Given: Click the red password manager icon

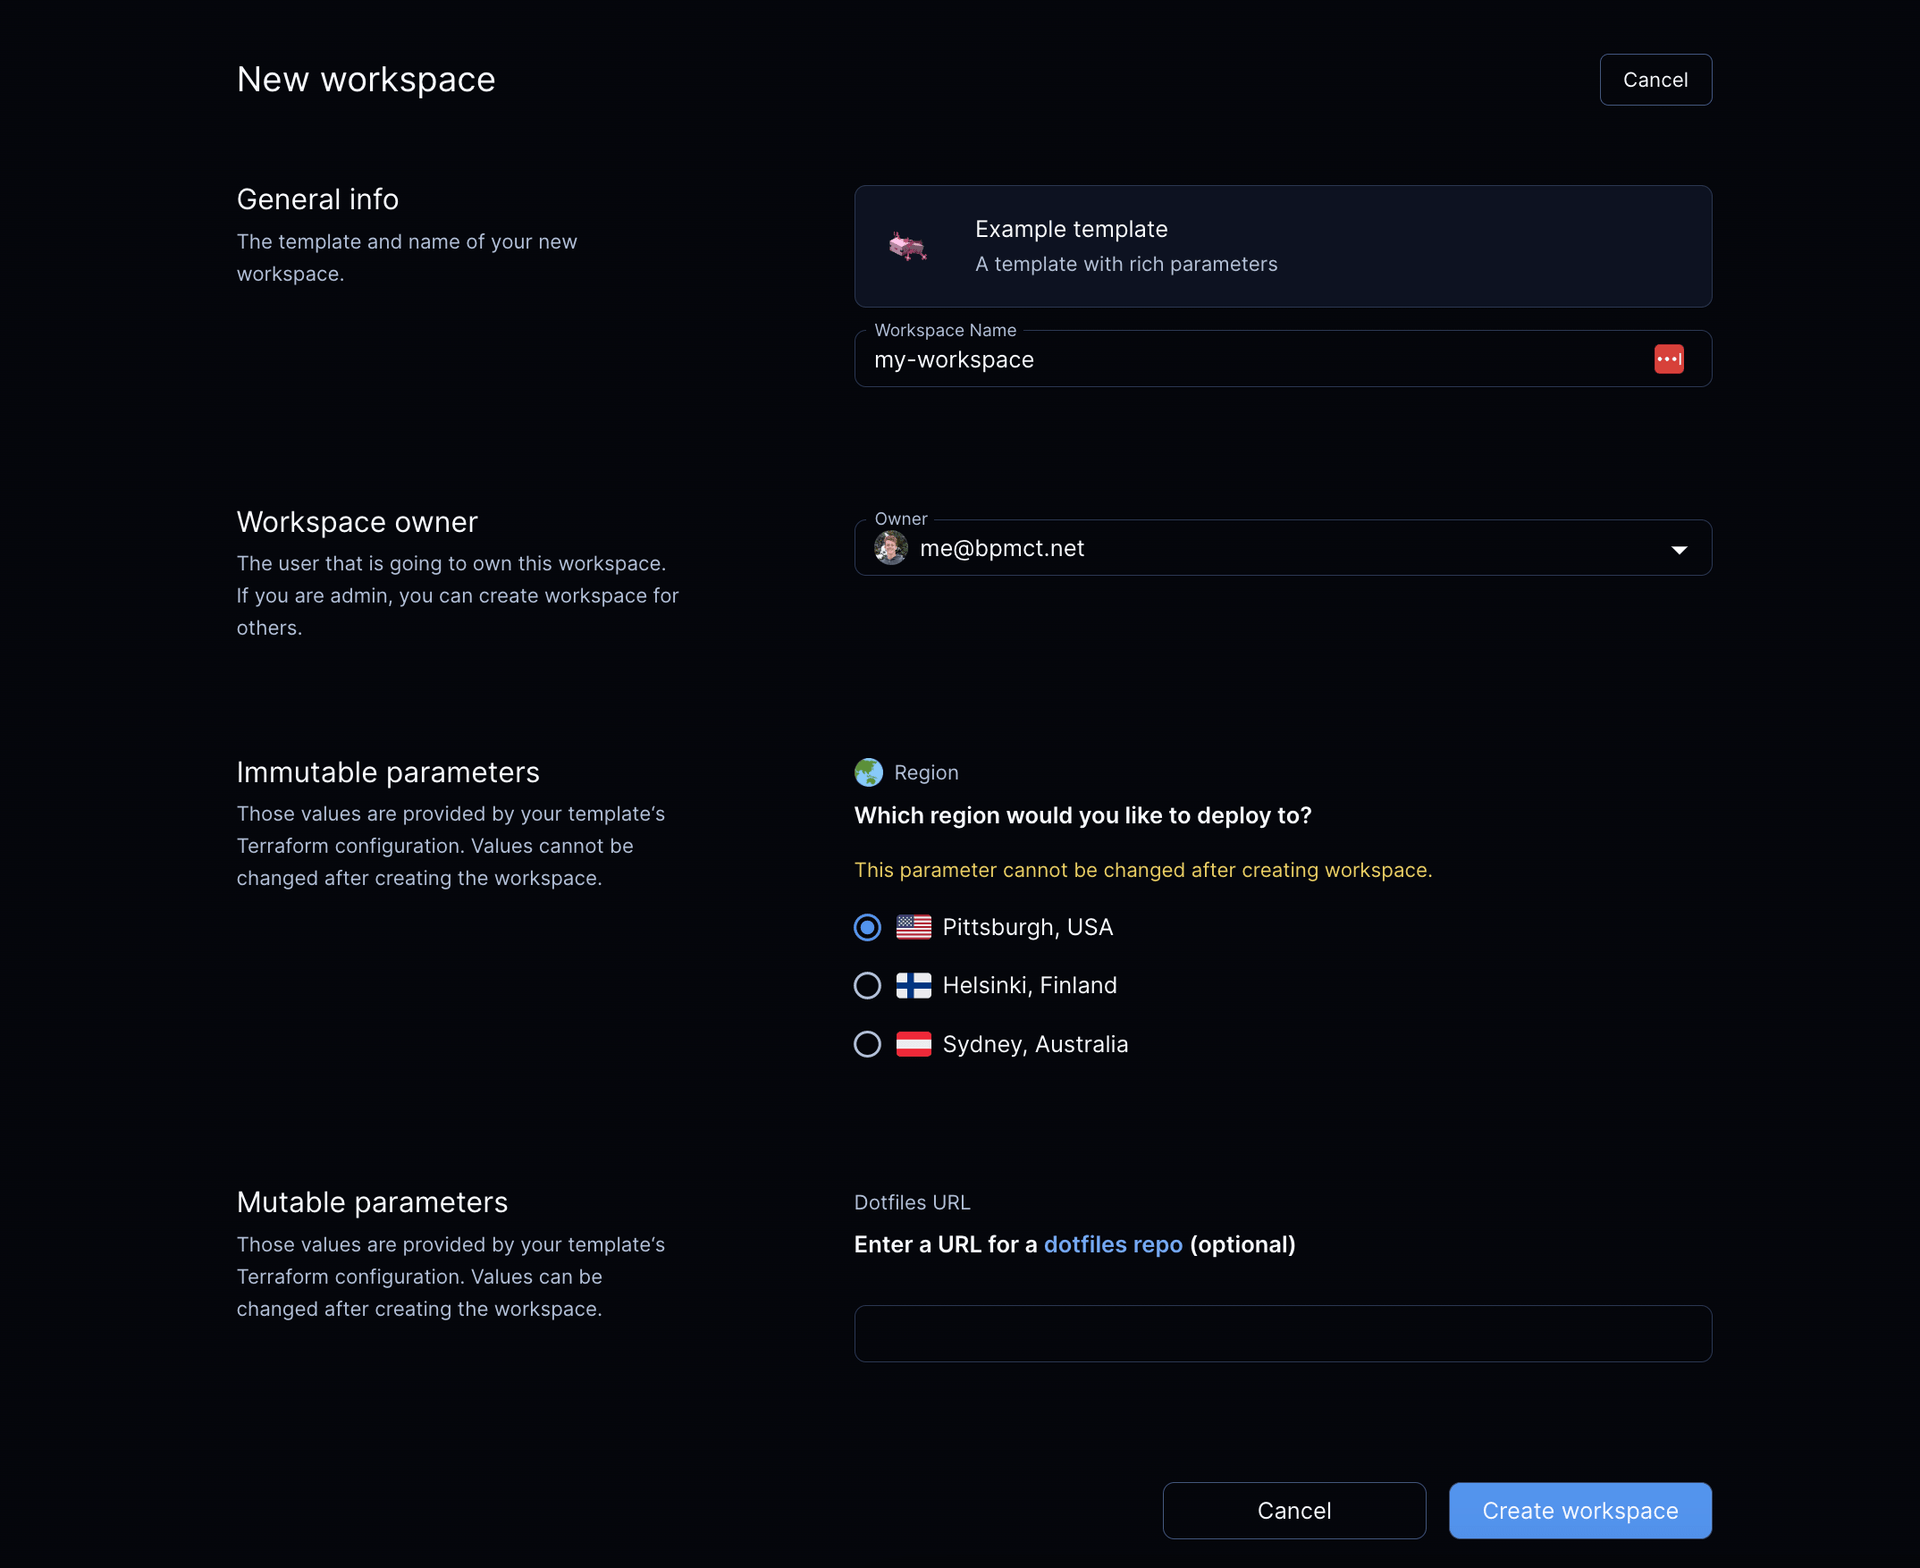Looking at the screenshot, I should point(1668,359).
